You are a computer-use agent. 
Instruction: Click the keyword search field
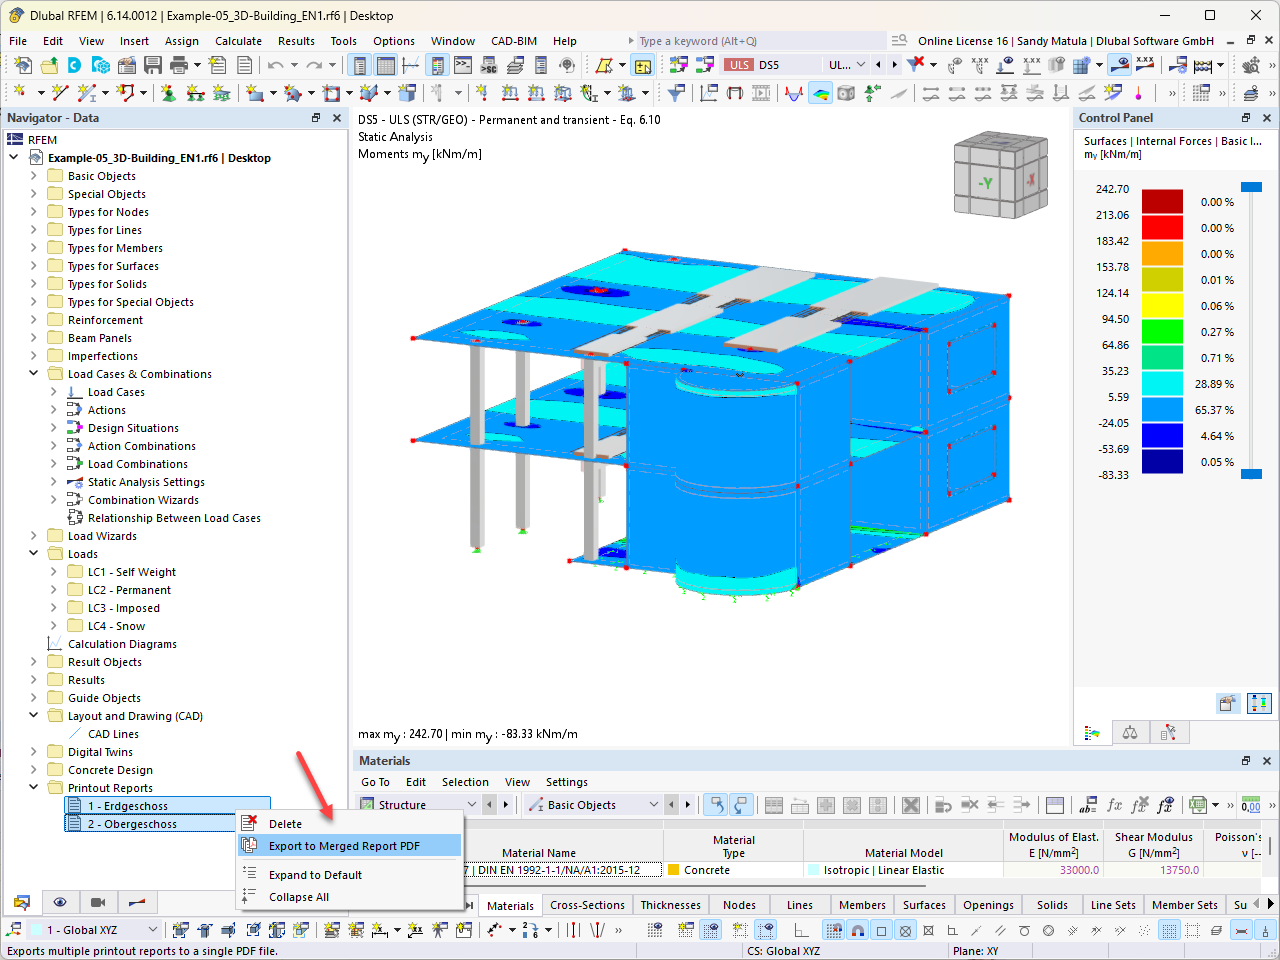pos(761,41)
